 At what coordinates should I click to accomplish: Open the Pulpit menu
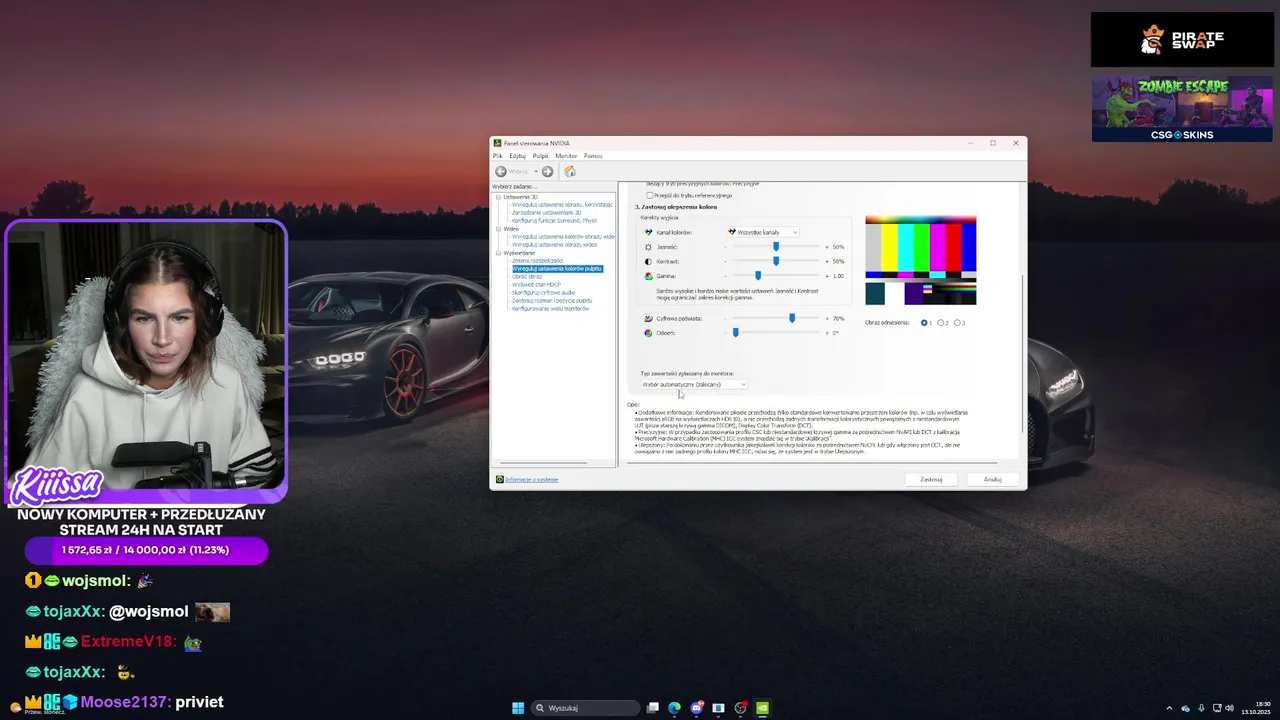click(x=541, y=156)
